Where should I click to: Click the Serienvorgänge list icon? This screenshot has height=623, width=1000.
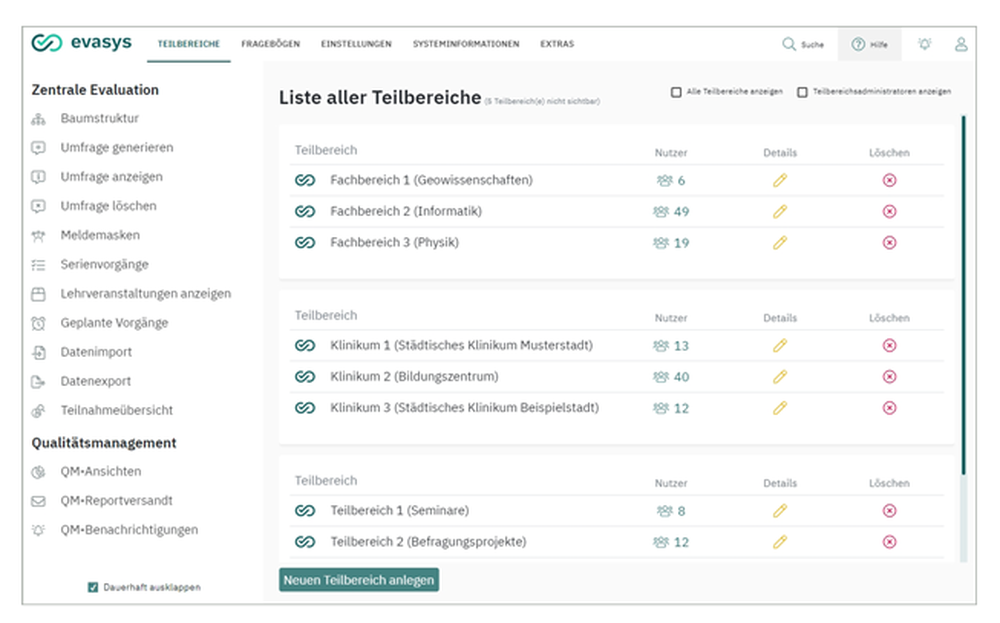(x=38, y=265)
